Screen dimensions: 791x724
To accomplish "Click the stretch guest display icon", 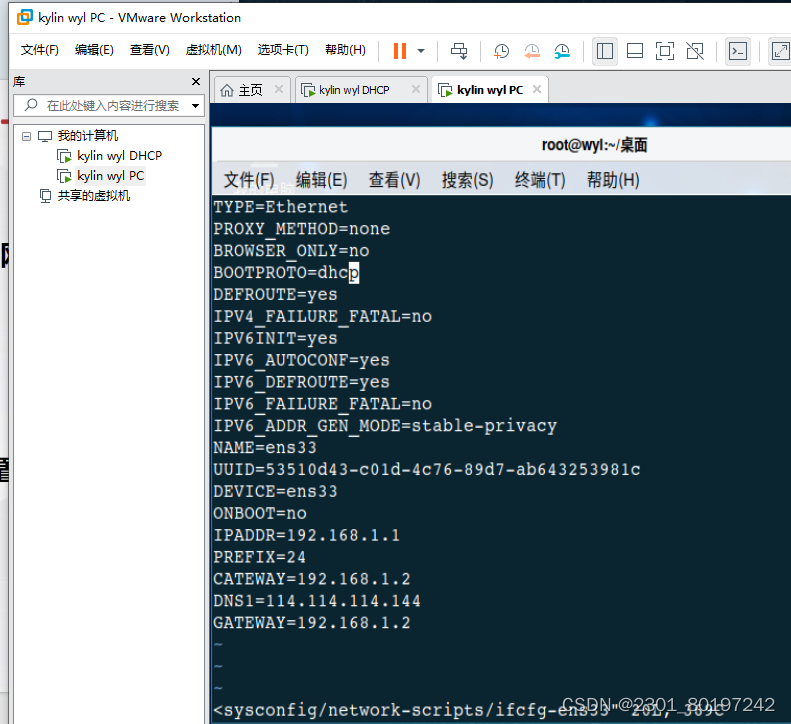I will (779, 51).
